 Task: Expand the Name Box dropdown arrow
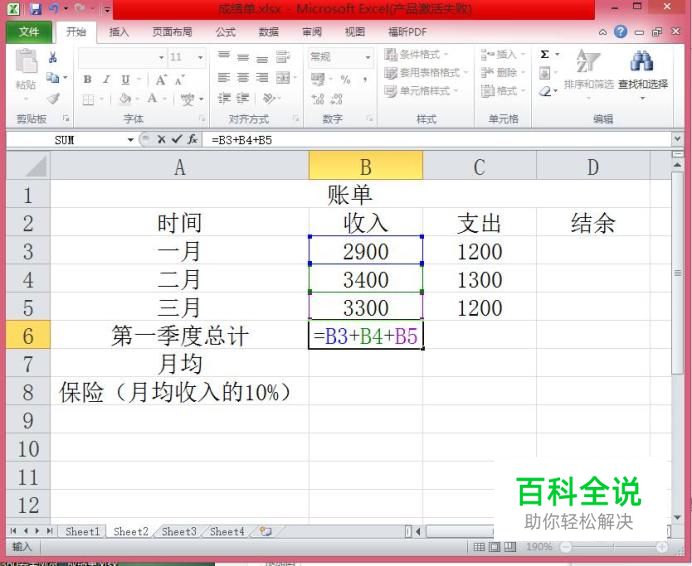[x=131, y=140]
